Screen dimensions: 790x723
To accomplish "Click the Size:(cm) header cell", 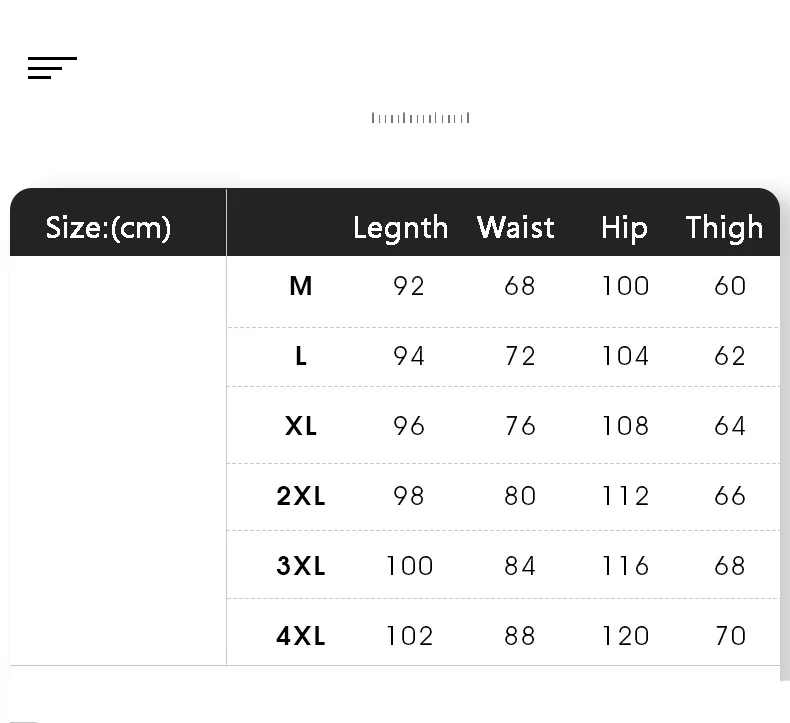I will click(x=108, y=228).
